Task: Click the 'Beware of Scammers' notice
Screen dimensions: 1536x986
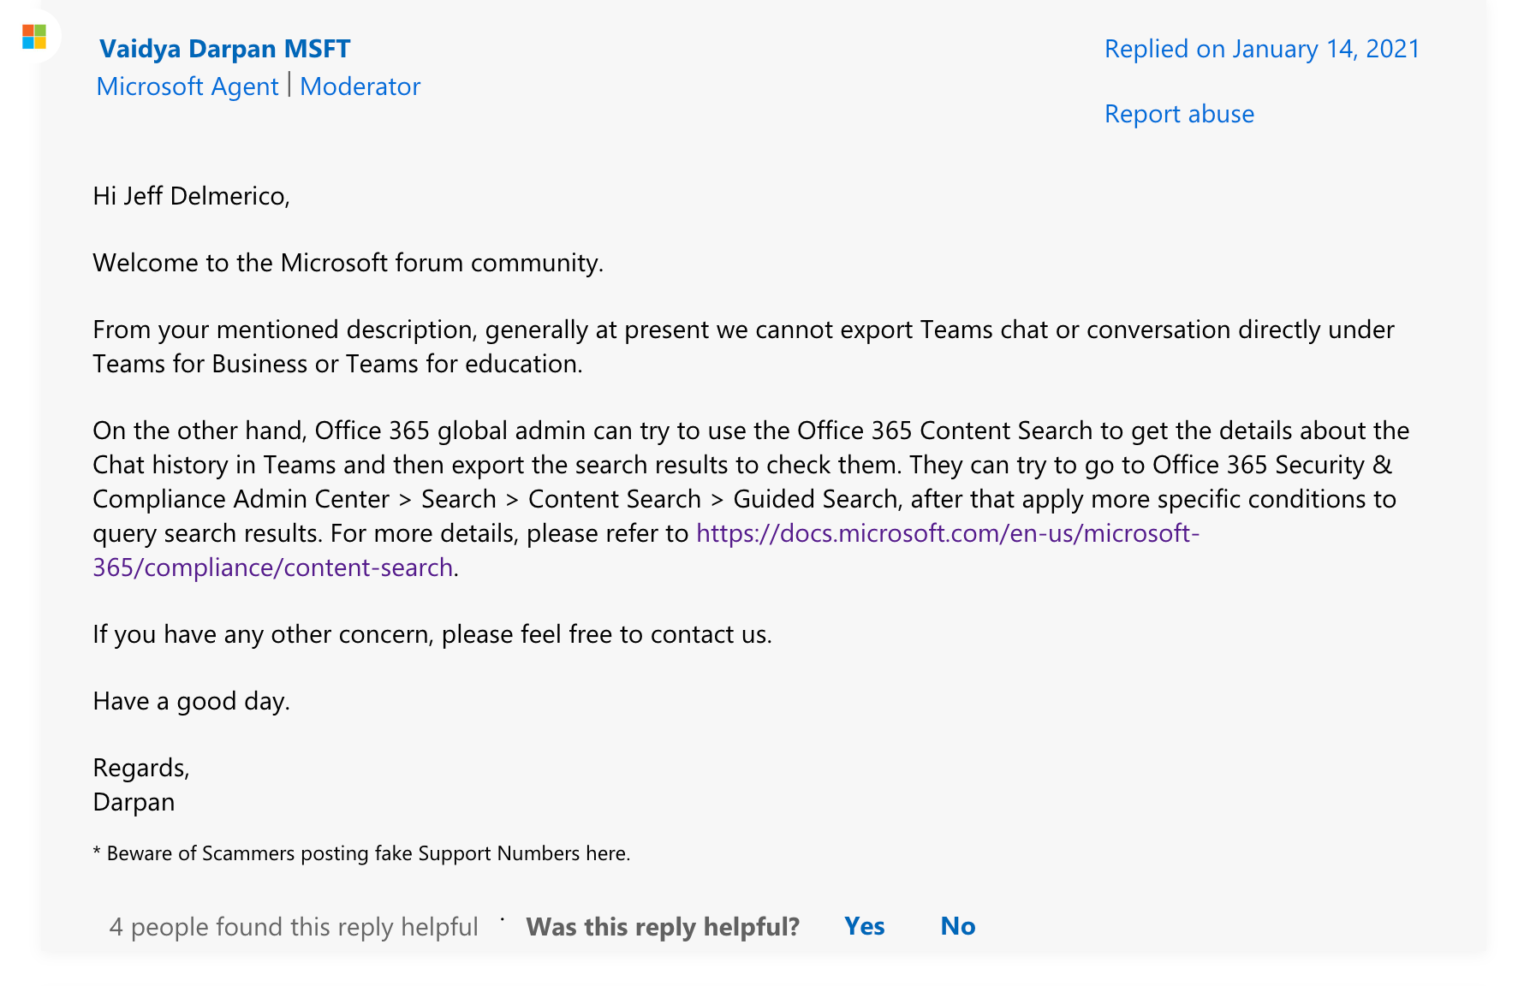Action: tap(362, 854)
